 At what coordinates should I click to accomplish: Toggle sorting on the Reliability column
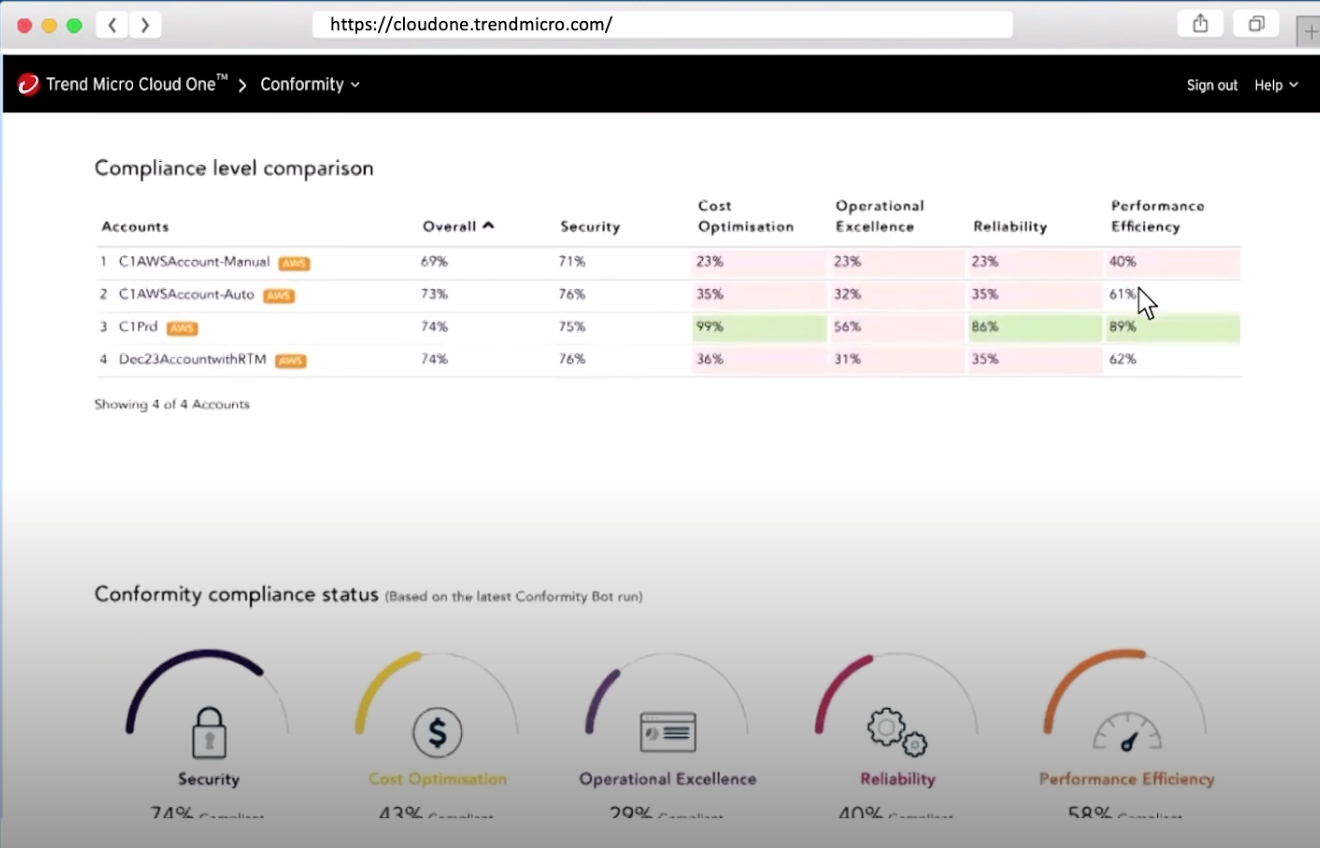pos(1009,226)
